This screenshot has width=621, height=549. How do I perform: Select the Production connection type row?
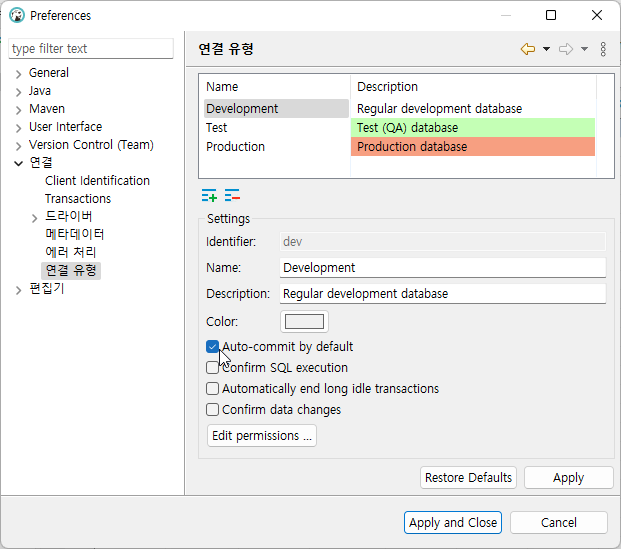point(236,147)
